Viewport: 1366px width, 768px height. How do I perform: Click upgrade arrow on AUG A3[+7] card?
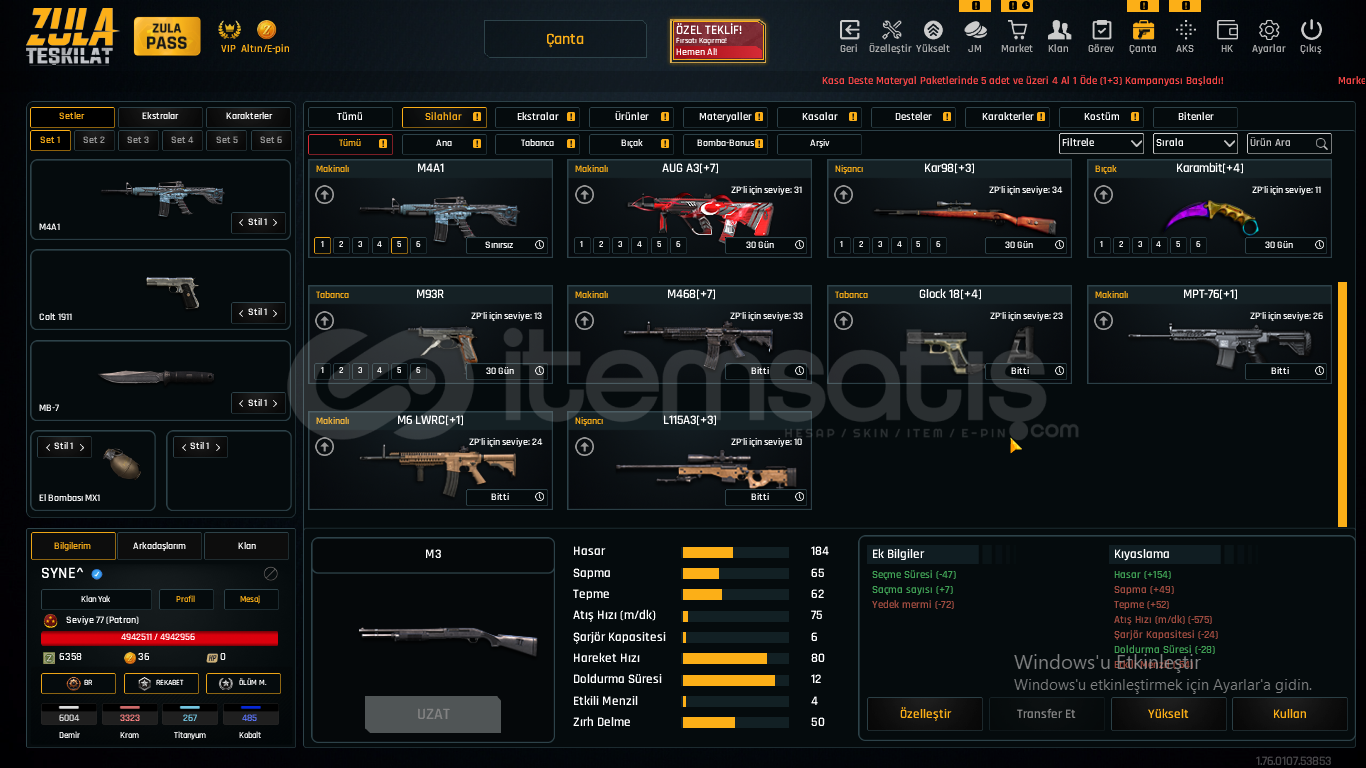pyautogui.click(x=583, y=195)
